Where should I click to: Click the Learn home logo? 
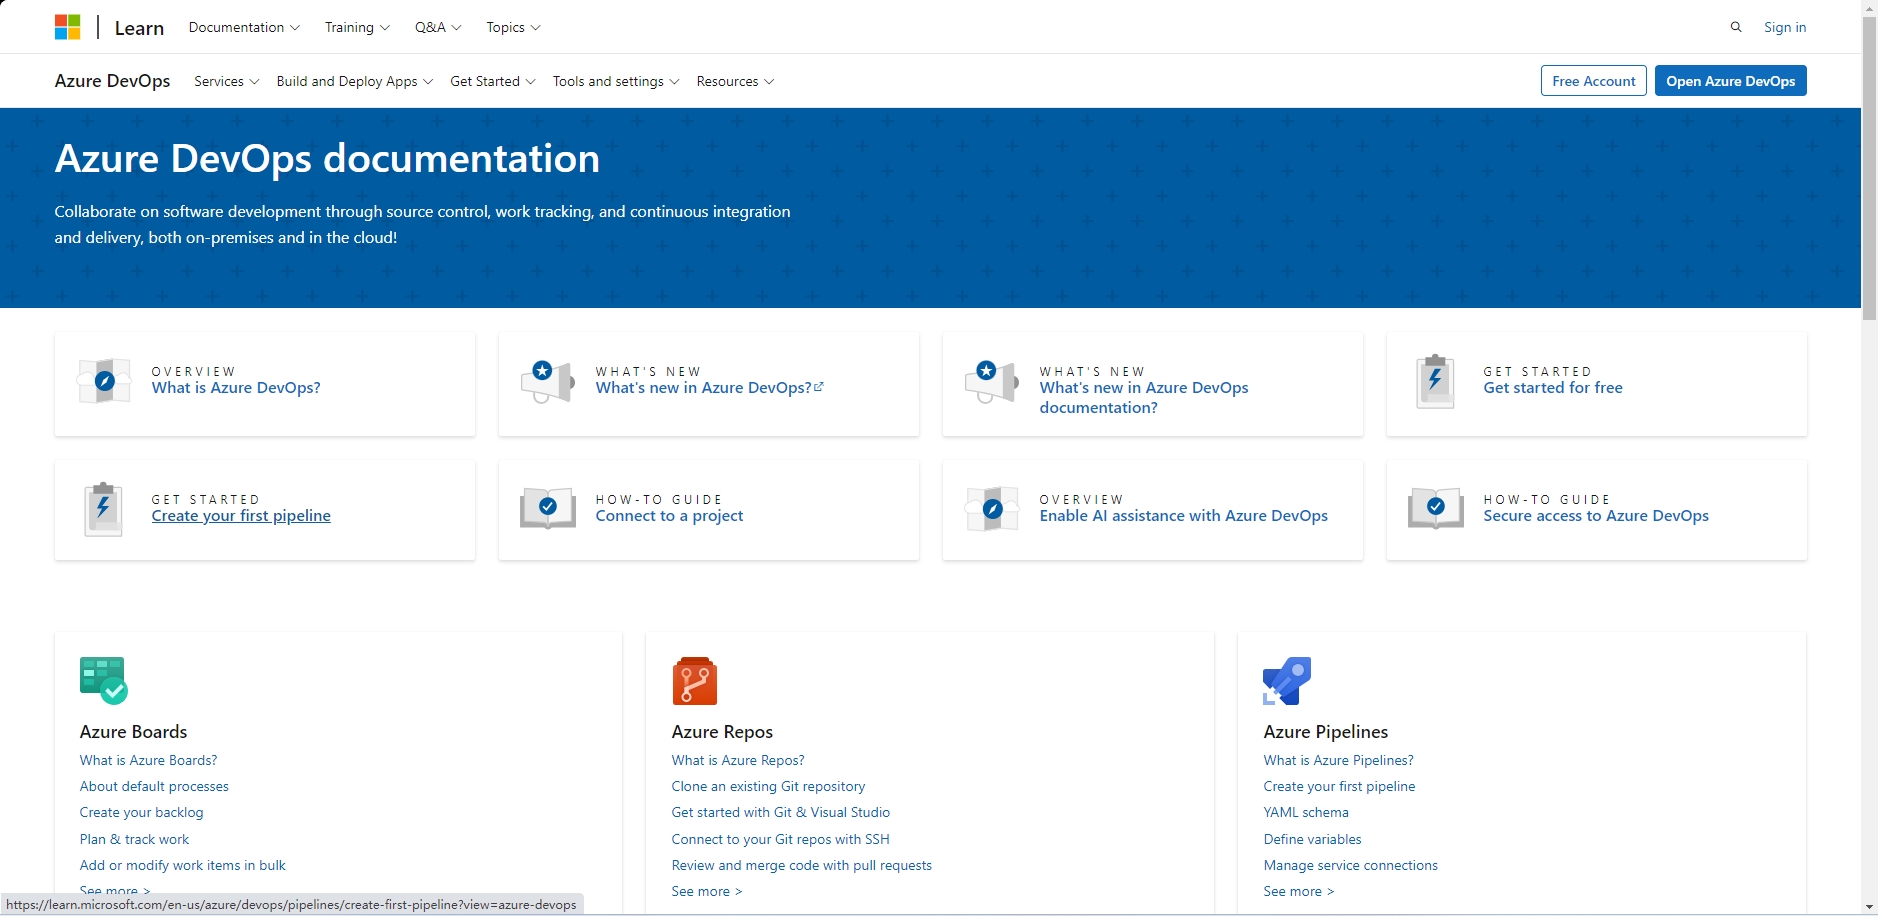click(139, 27)
